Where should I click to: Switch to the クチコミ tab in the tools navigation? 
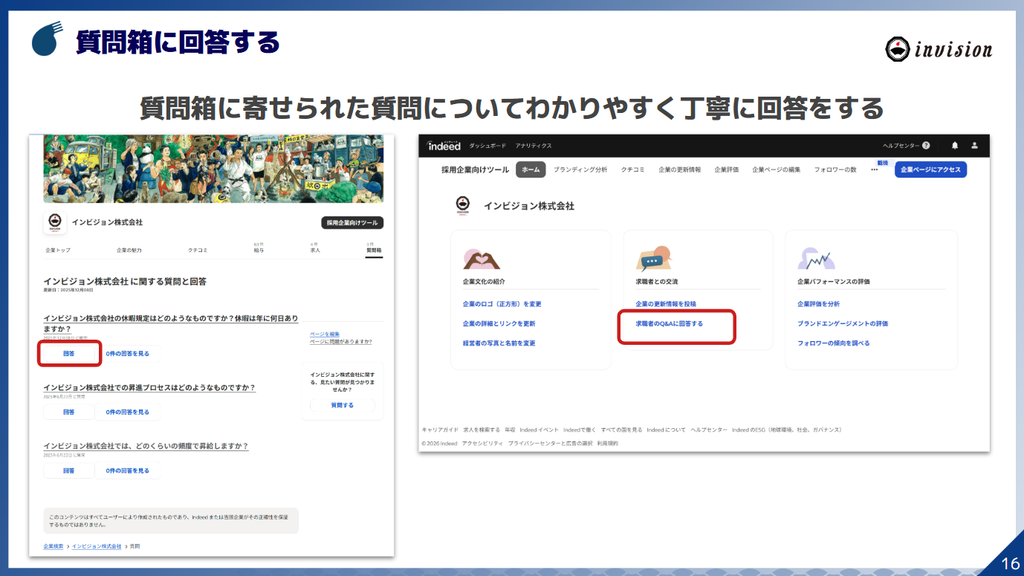coord(632,170)
